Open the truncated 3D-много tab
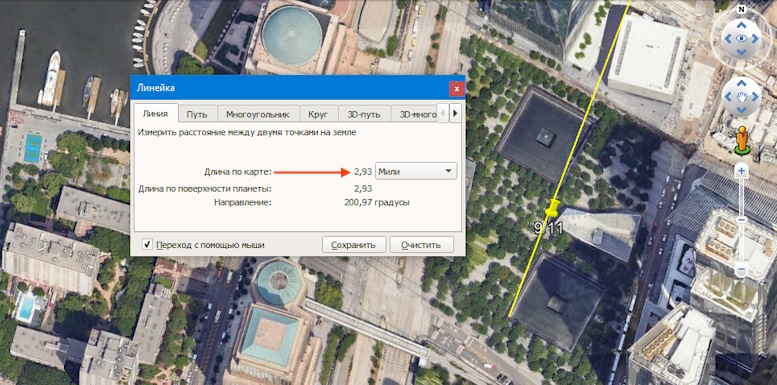 (x=414, y=114)
